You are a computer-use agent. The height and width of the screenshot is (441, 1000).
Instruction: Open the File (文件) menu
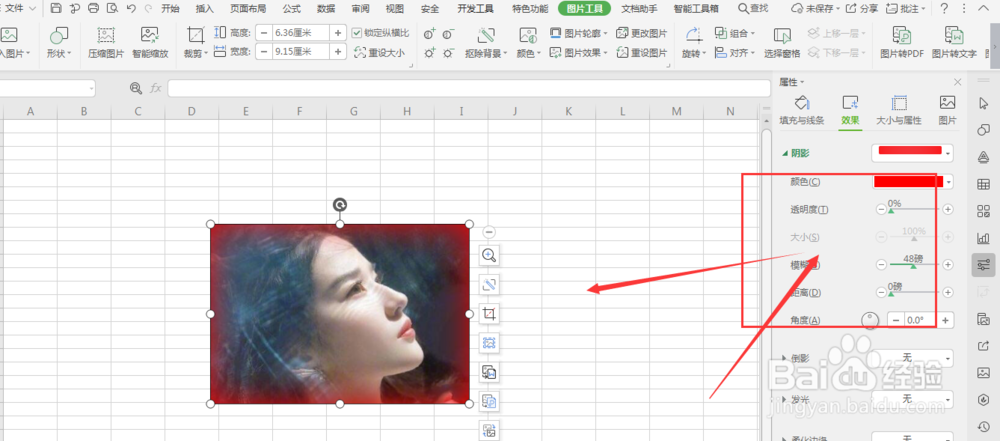coord(18,8)
